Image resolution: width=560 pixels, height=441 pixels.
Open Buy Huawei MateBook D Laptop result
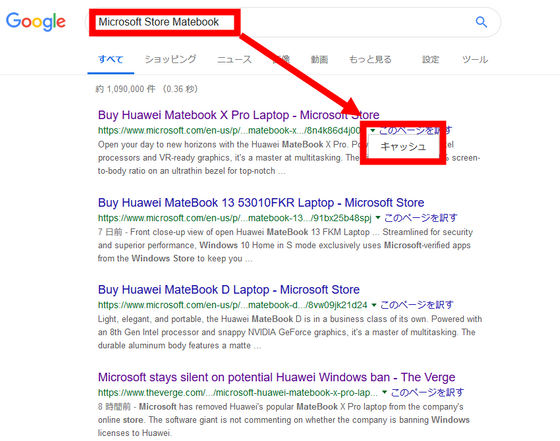229,290
